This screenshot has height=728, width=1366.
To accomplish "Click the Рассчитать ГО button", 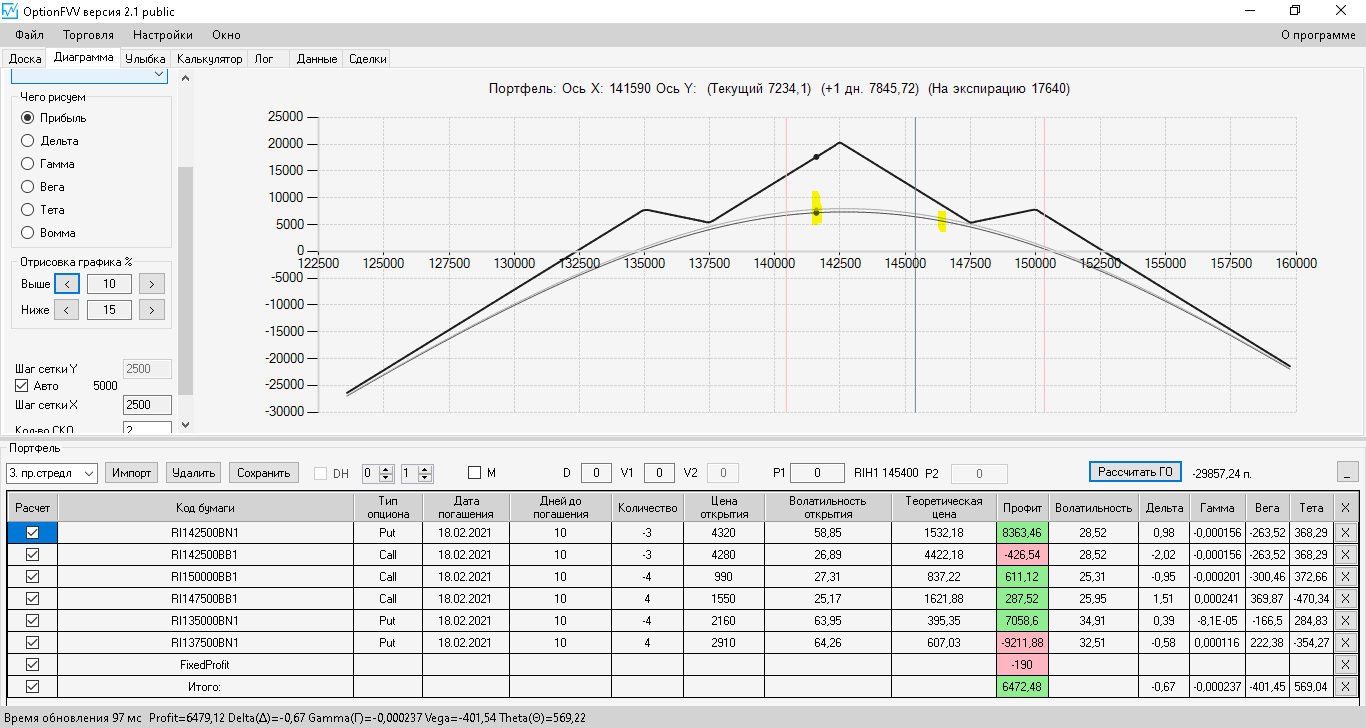I will tap(1135, 471).
